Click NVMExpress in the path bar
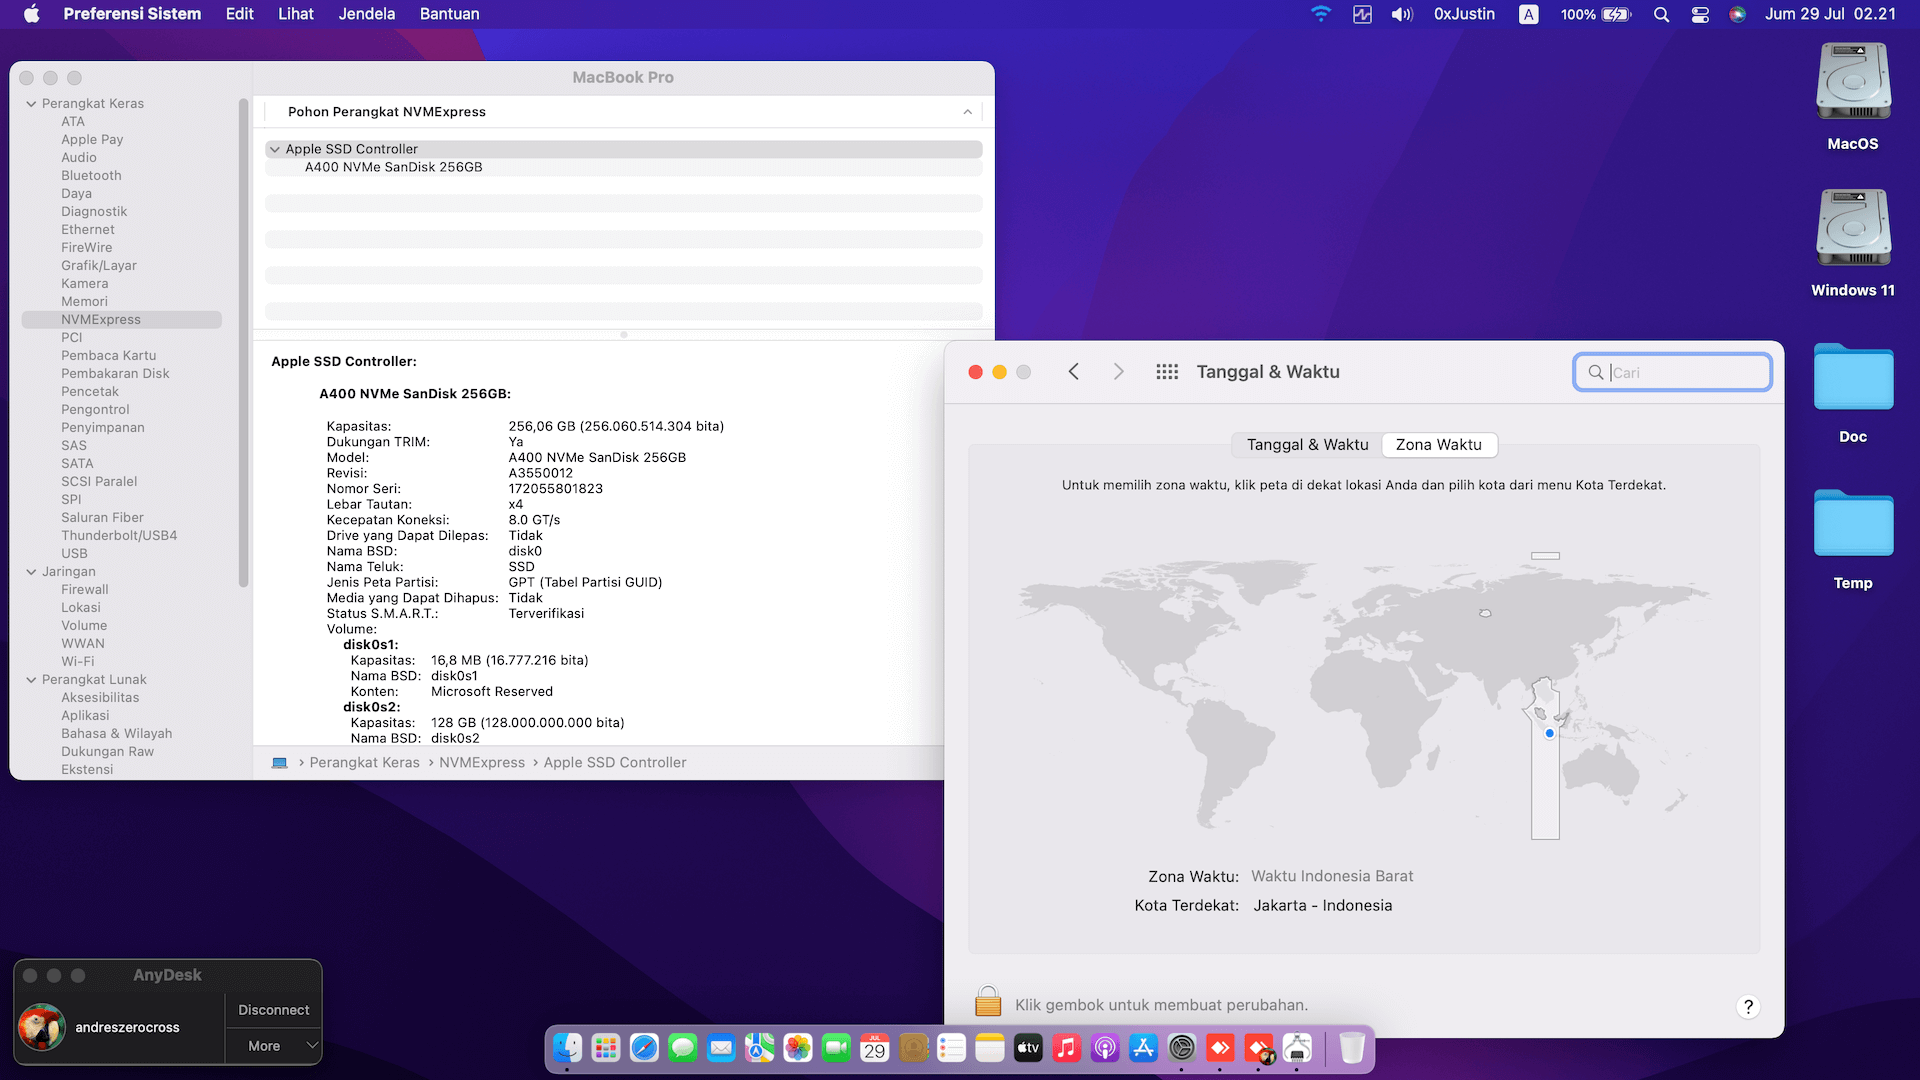The height and width of the screenshot is (1080, 1920). pos(482,763)
